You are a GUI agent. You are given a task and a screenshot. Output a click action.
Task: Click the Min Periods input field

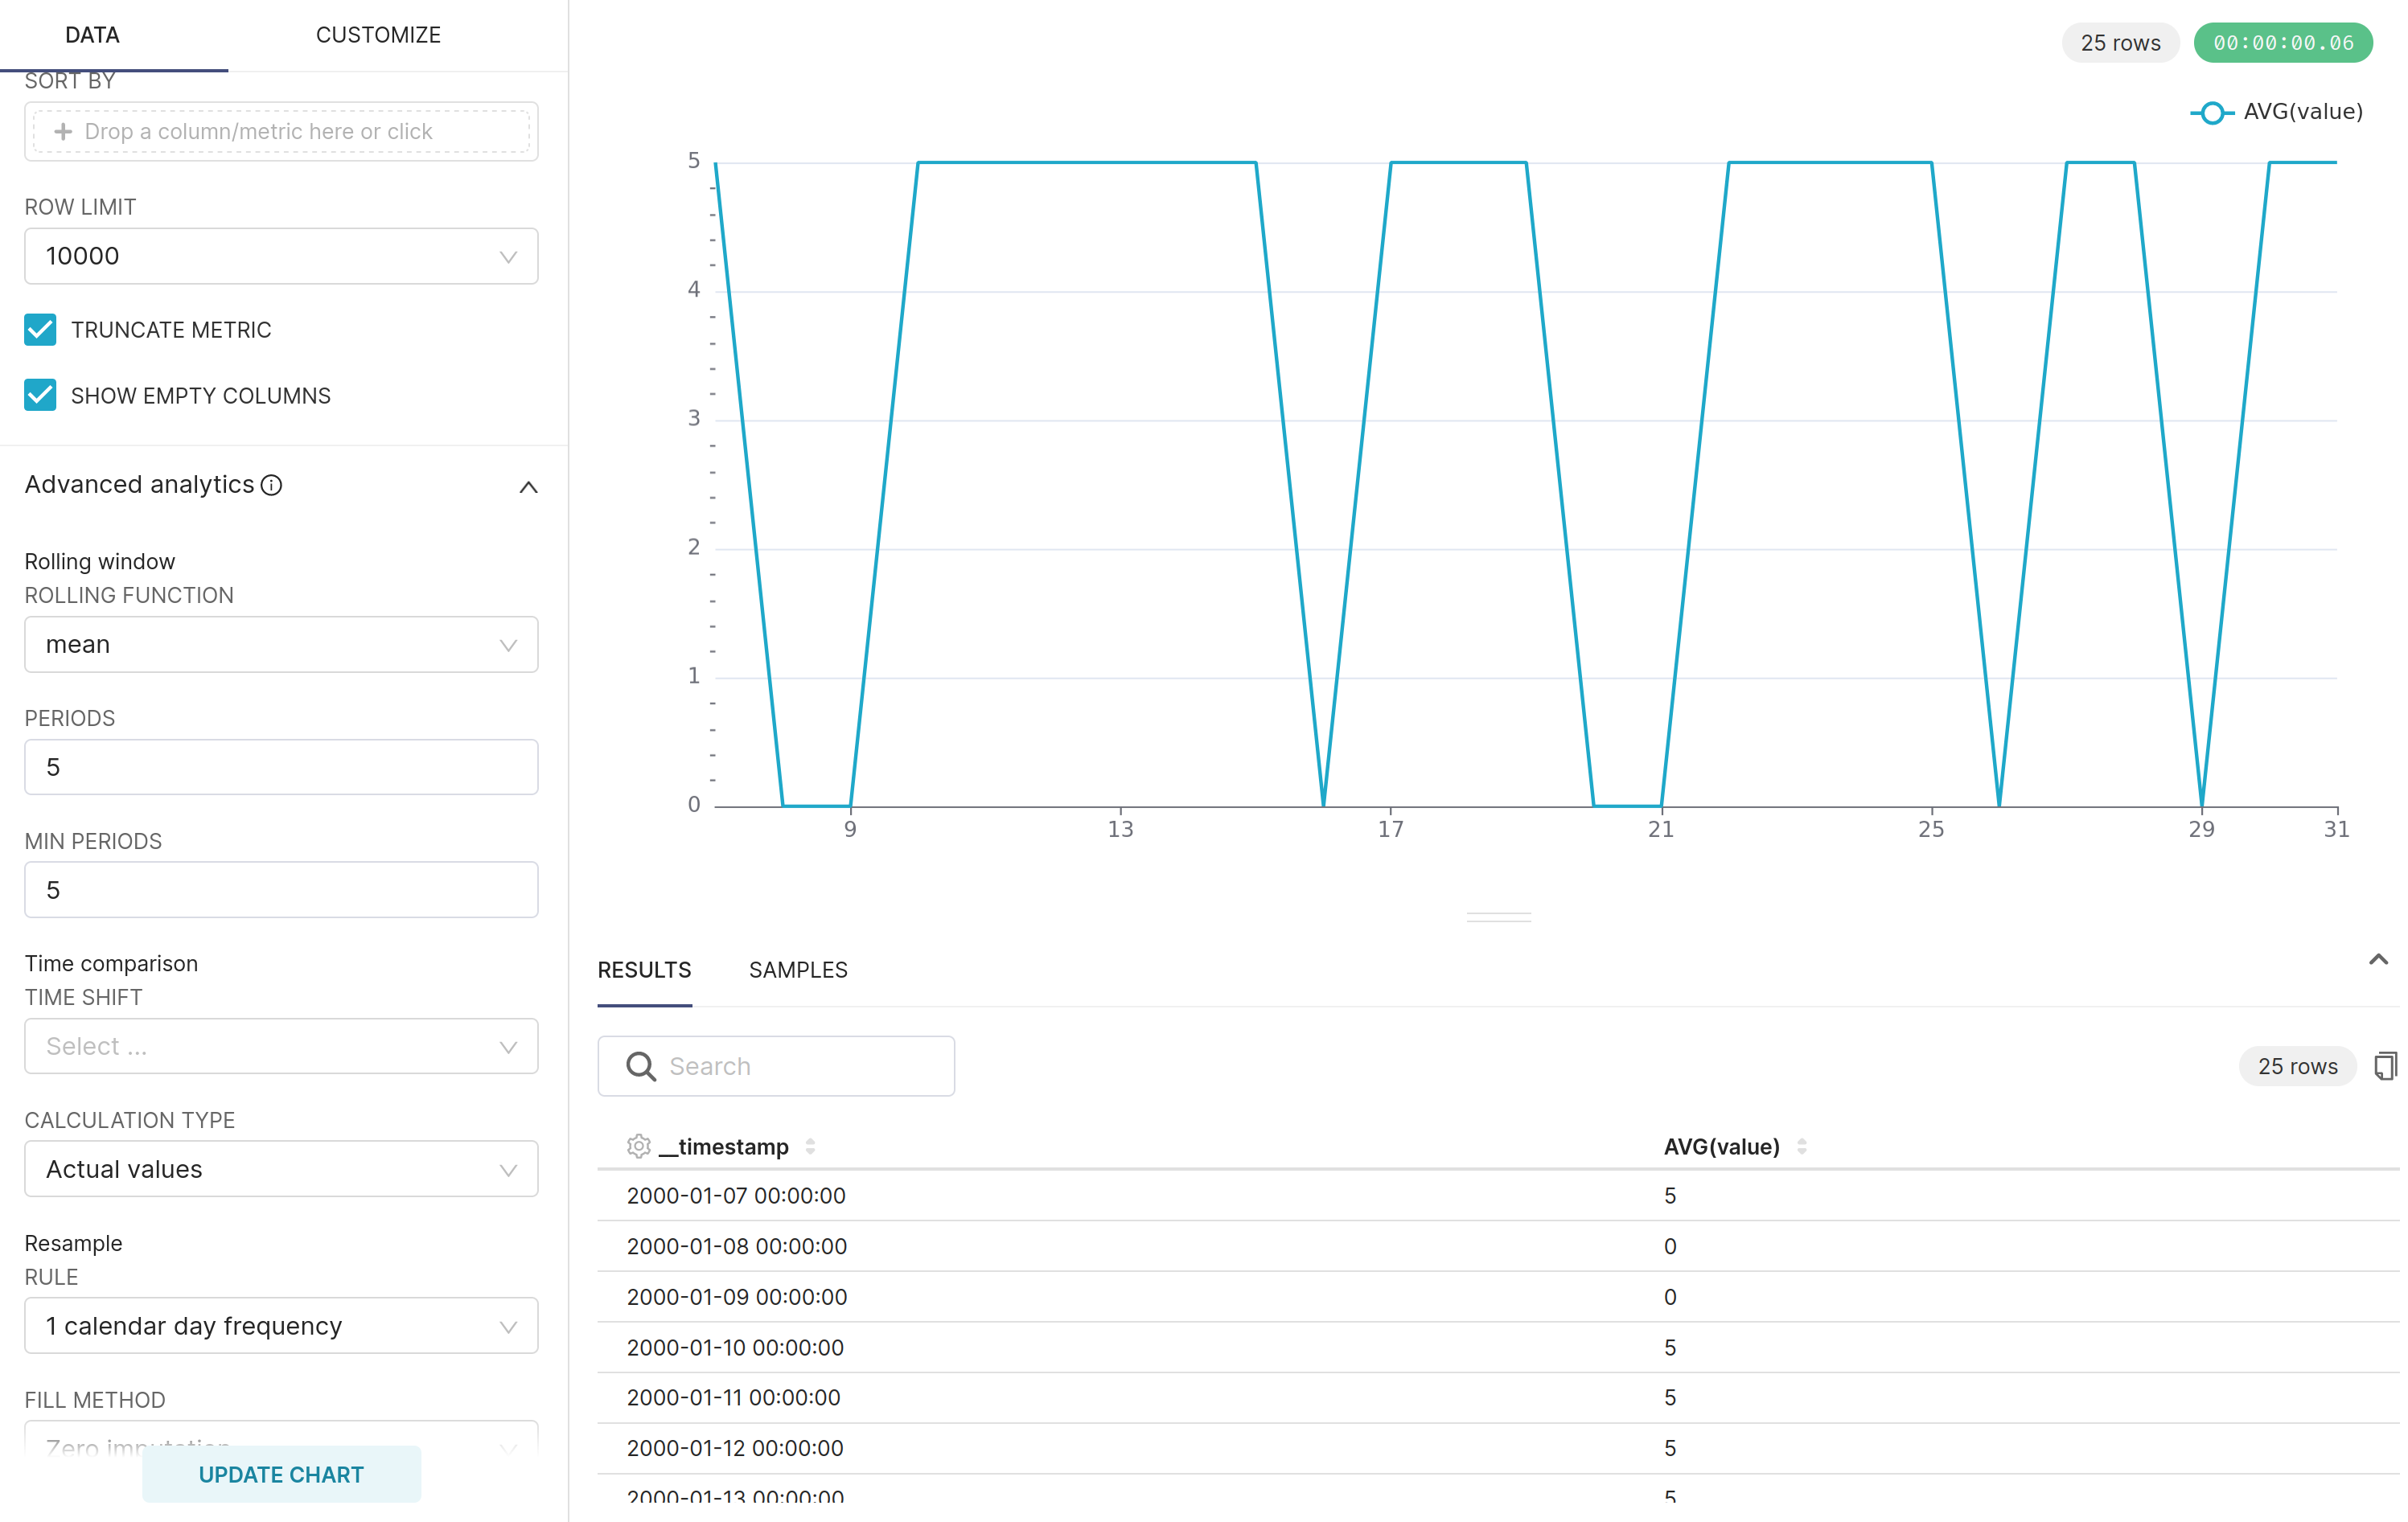point(281,891)
